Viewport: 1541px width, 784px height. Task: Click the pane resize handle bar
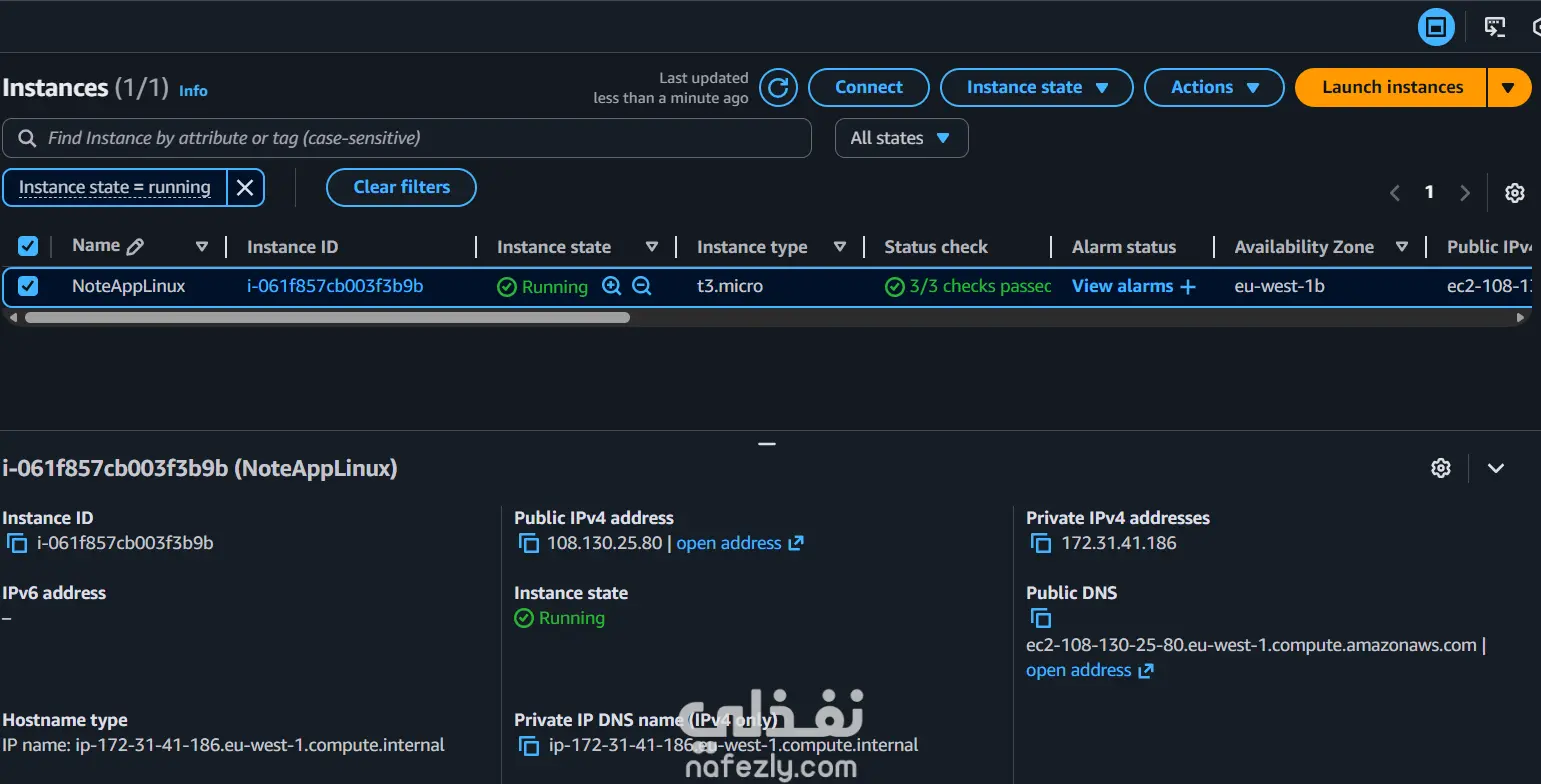pyautogui.click(x=767, y=443)
